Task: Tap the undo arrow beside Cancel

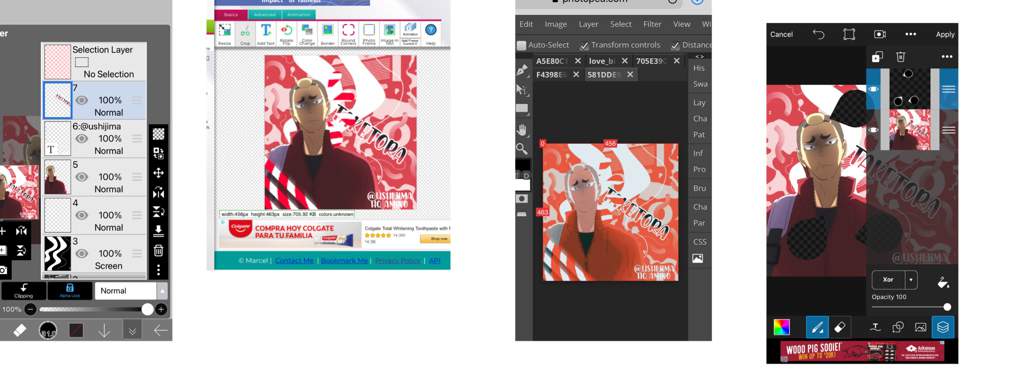Action: coord(818,34)
